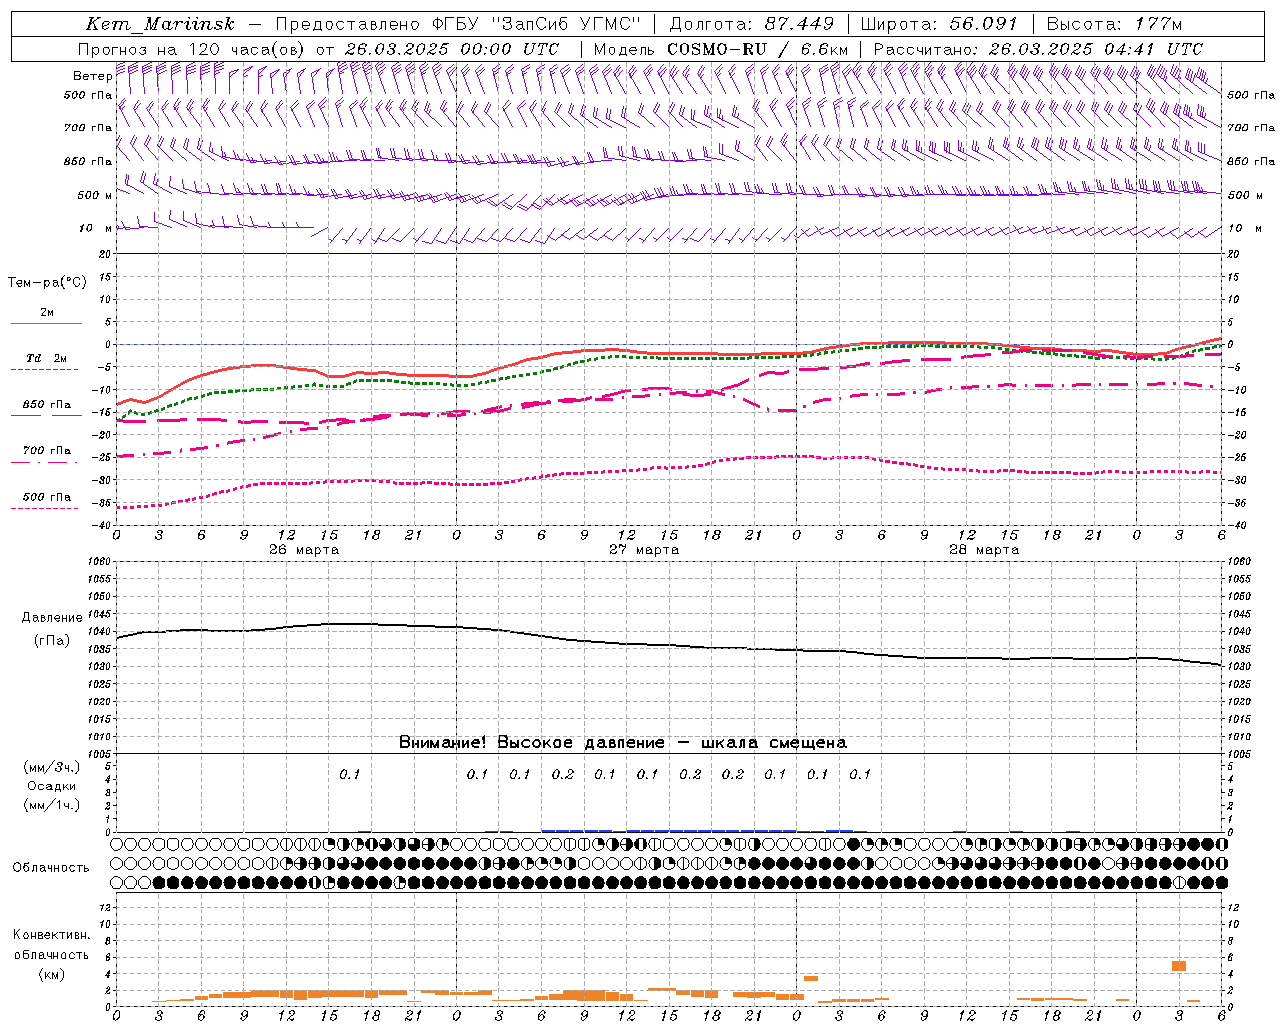Click the orange convective bar just after 28 марта midnight
The height and width of the screenshot is (1024, 1280).
click(811, 978)
